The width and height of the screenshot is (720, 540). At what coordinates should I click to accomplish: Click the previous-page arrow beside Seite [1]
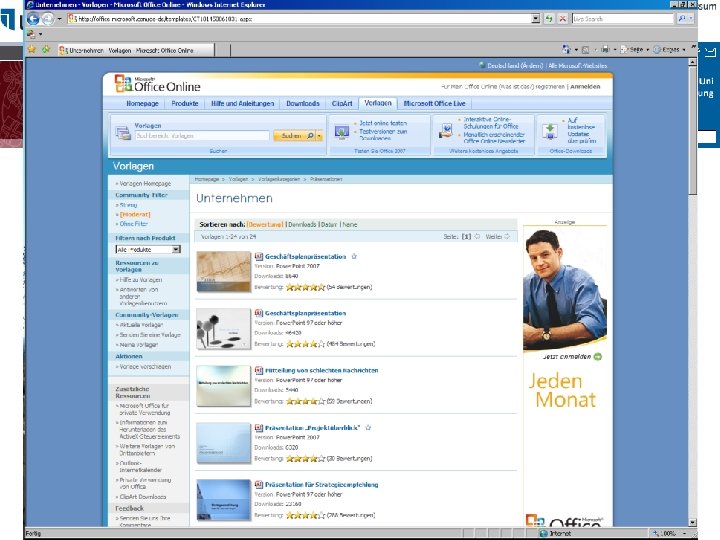(x=477, y=236)
